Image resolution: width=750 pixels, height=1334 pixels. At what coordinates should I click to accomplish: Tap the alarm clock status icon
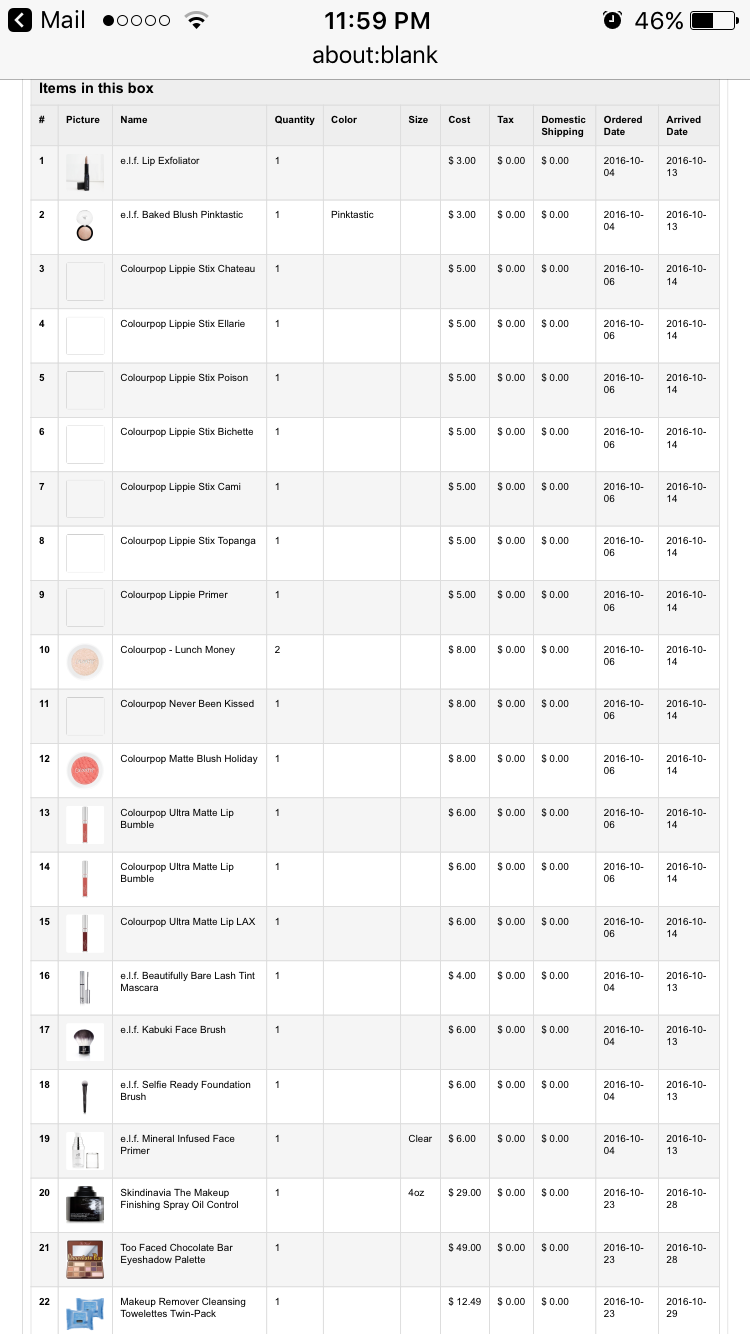(x=613, y=20)
